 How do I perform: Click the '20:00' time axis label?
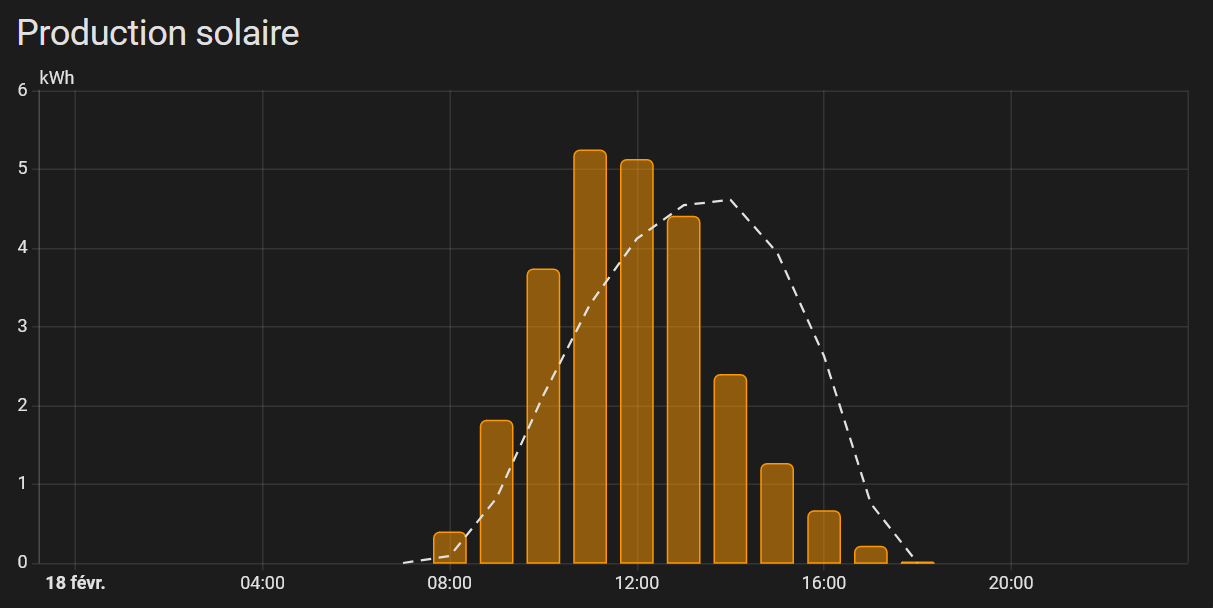[x=1011, y=583]
